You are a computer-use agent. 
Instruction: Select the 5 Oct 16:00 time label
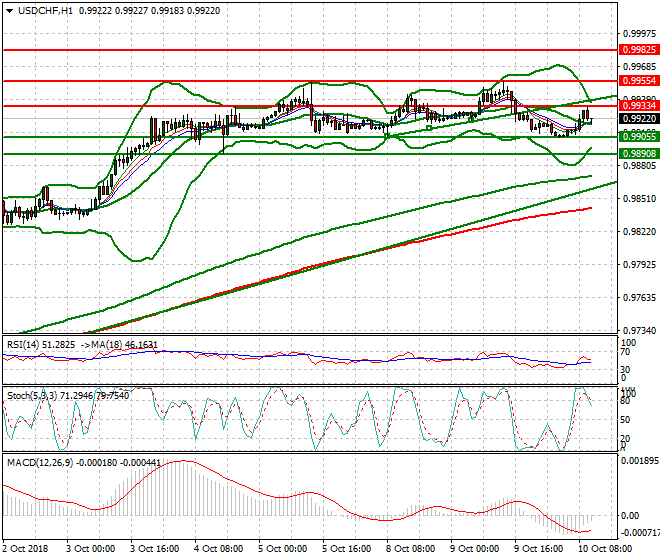pos(346,549)
